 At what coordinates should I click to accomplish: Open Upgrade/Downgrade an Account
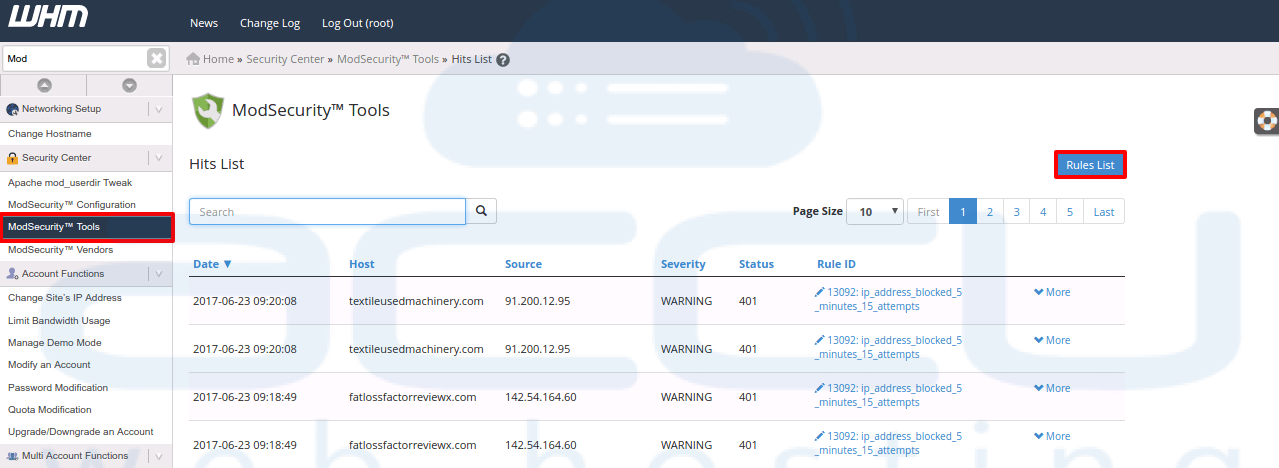81,432
